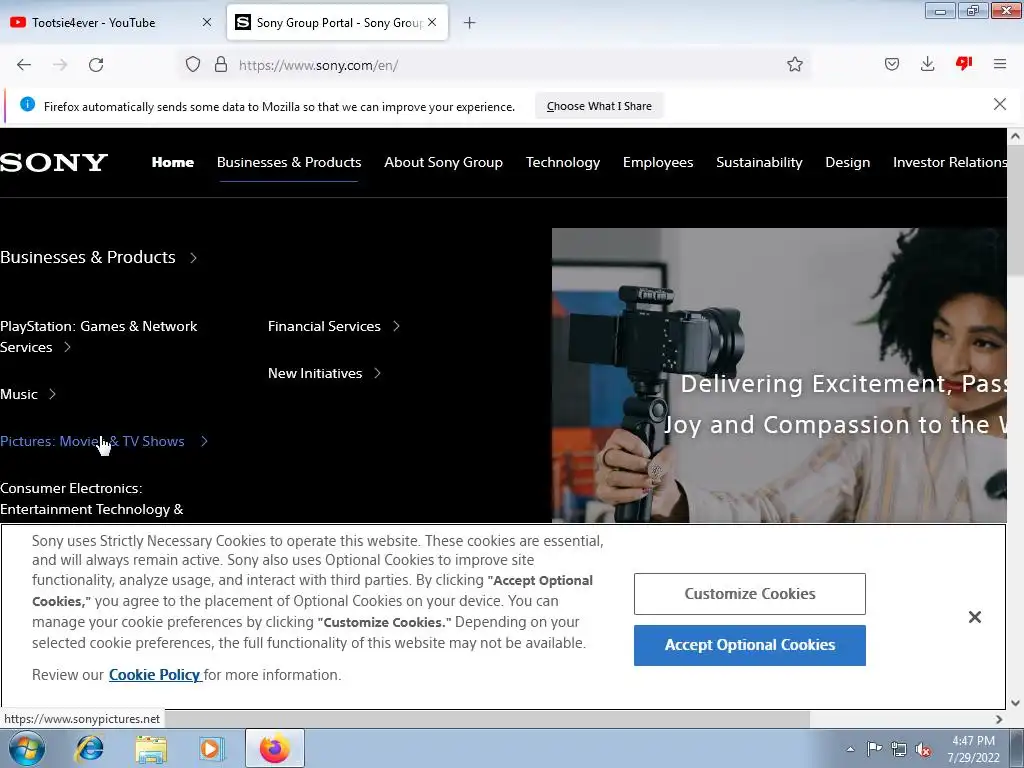
Task: Open Windows Media Player from taskbar
Action: coord(212,749)
